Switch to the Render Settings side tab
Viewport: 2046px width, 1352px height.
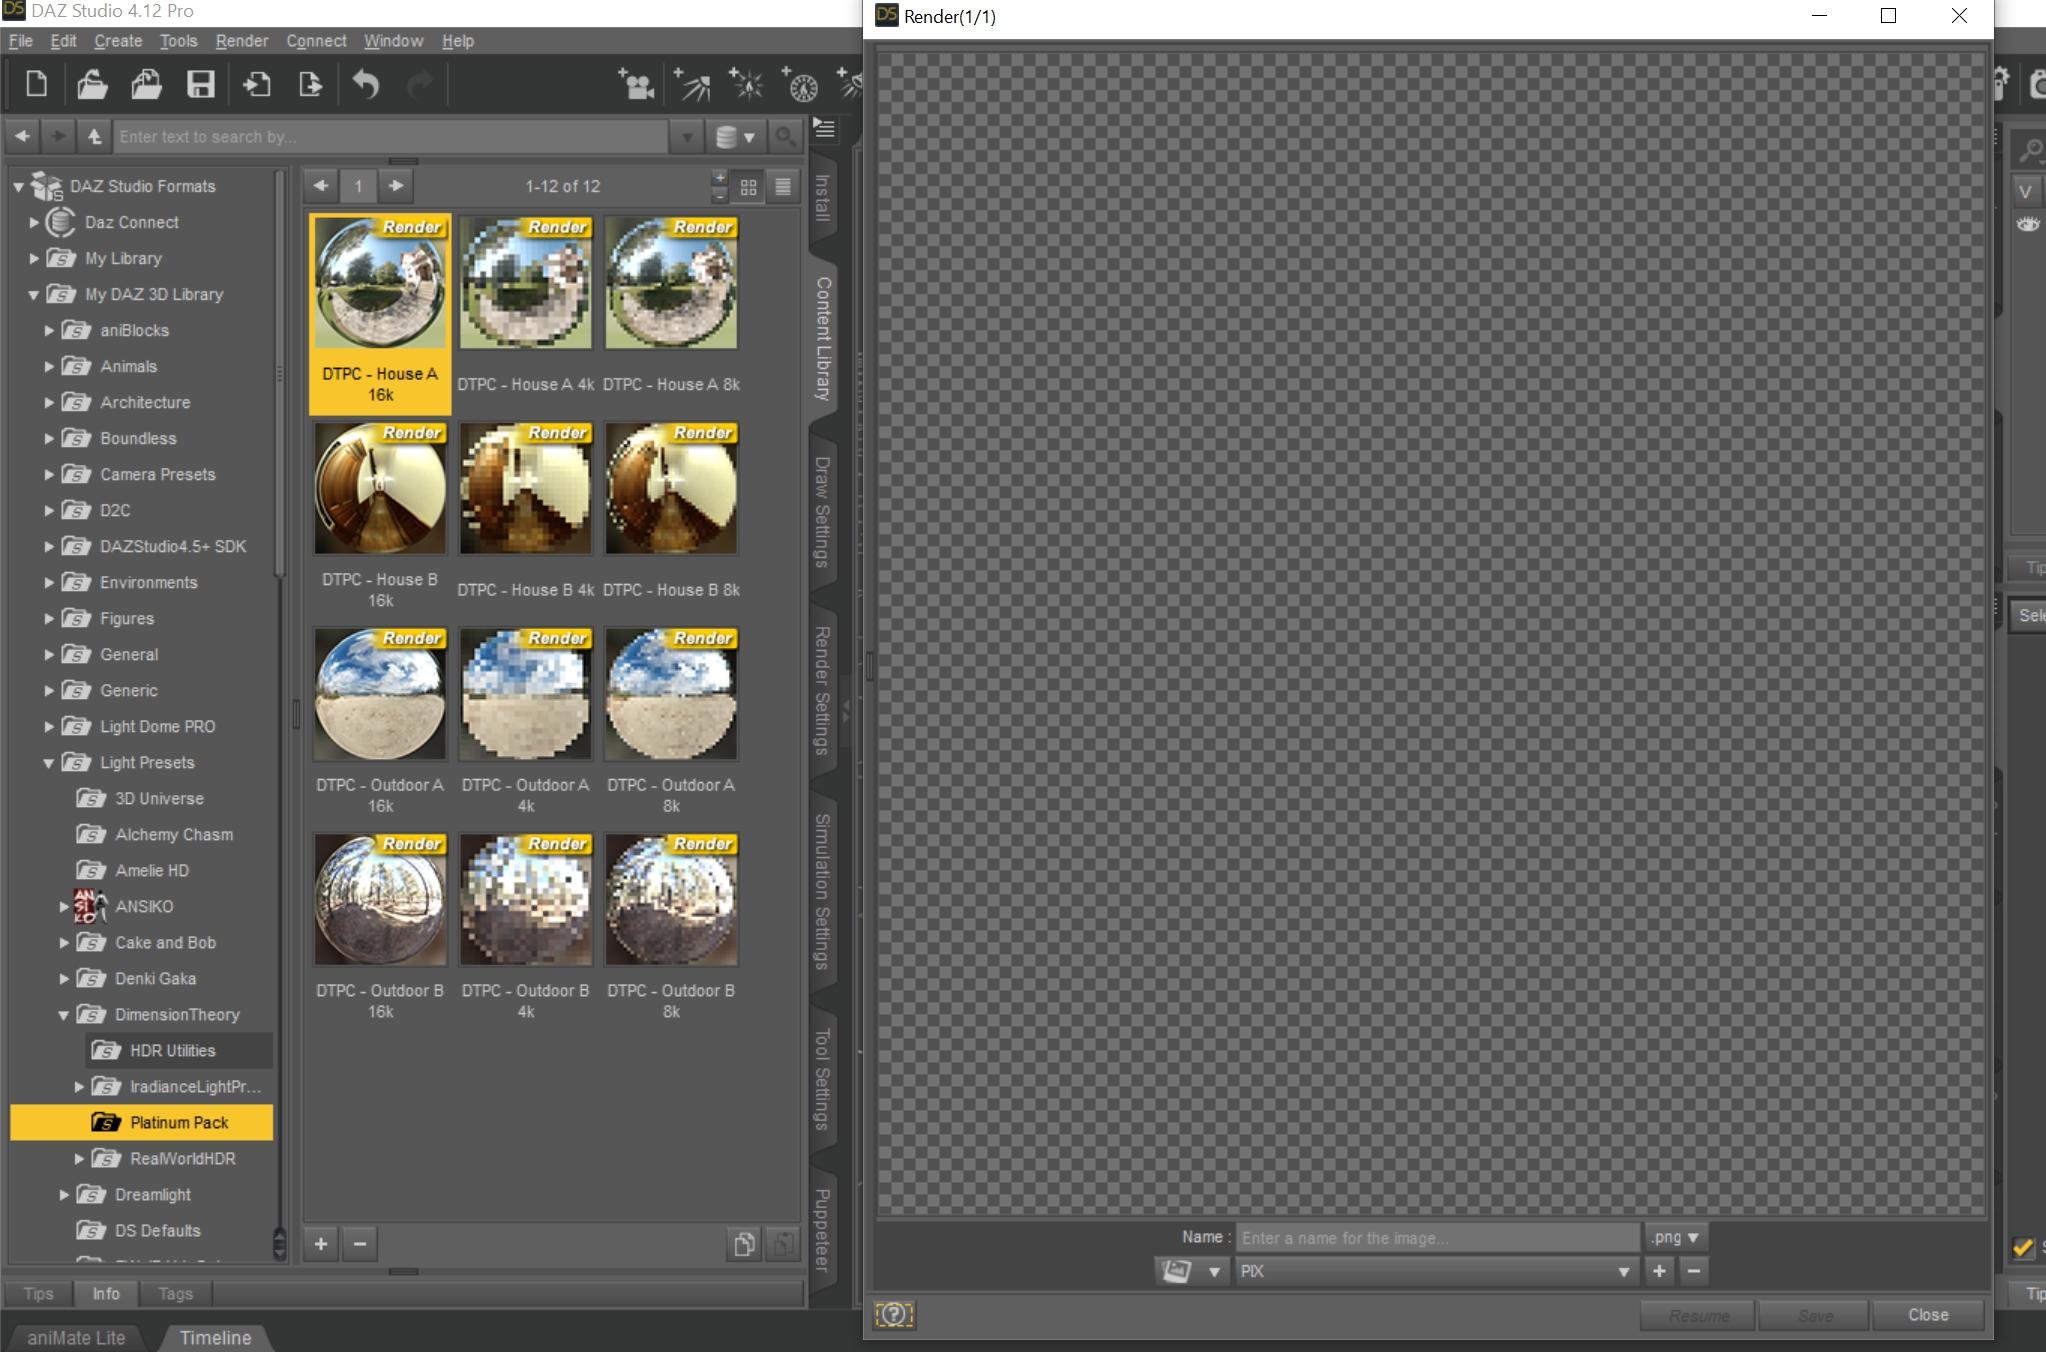point(822,690)
